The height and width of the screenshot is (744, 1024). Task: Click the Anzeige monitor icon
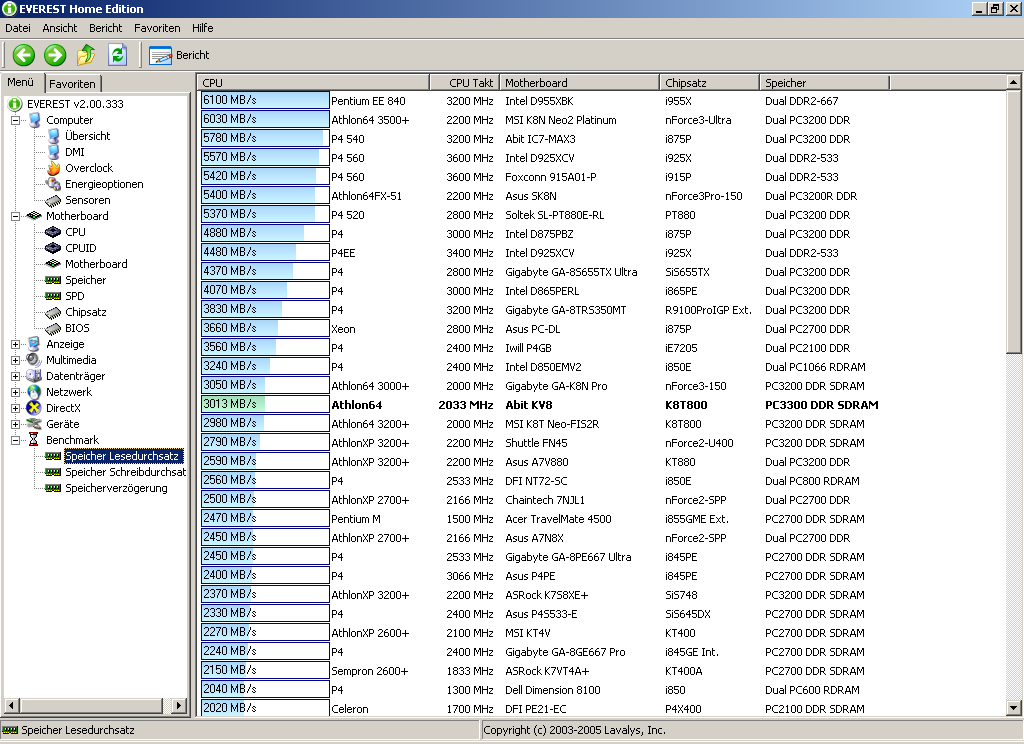[x=34, y=344]
